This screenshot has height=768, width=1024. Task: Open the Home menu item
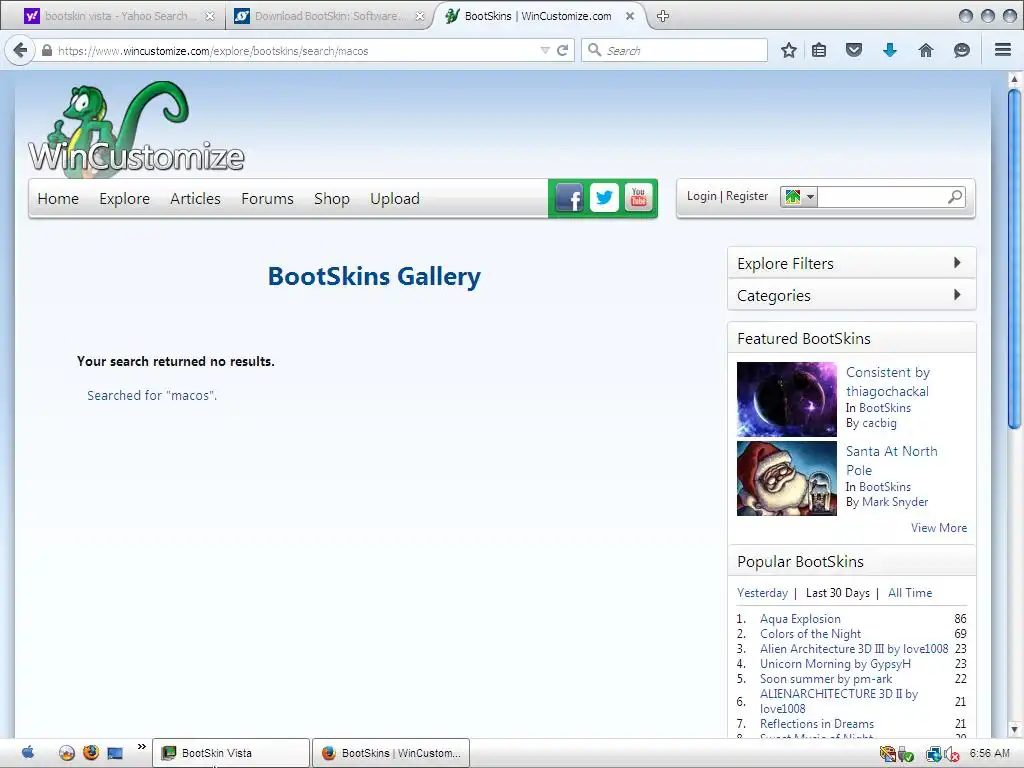(58, 199)
